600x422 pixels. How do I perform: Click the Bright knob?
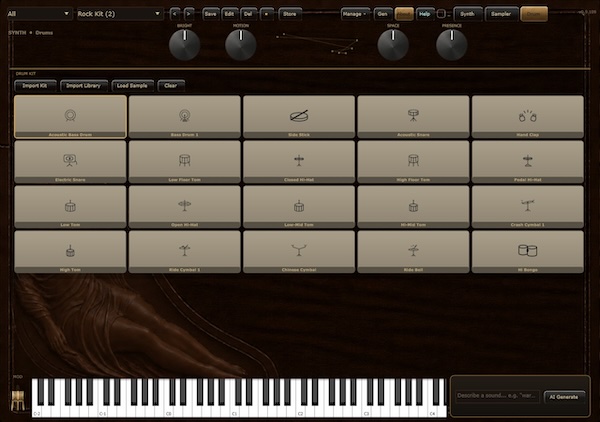184,45
